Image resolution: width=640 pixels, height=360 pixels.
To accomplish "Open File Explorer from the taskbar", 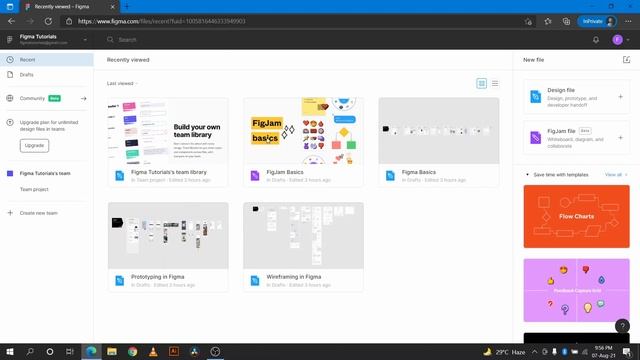I will tap(112, 351).
